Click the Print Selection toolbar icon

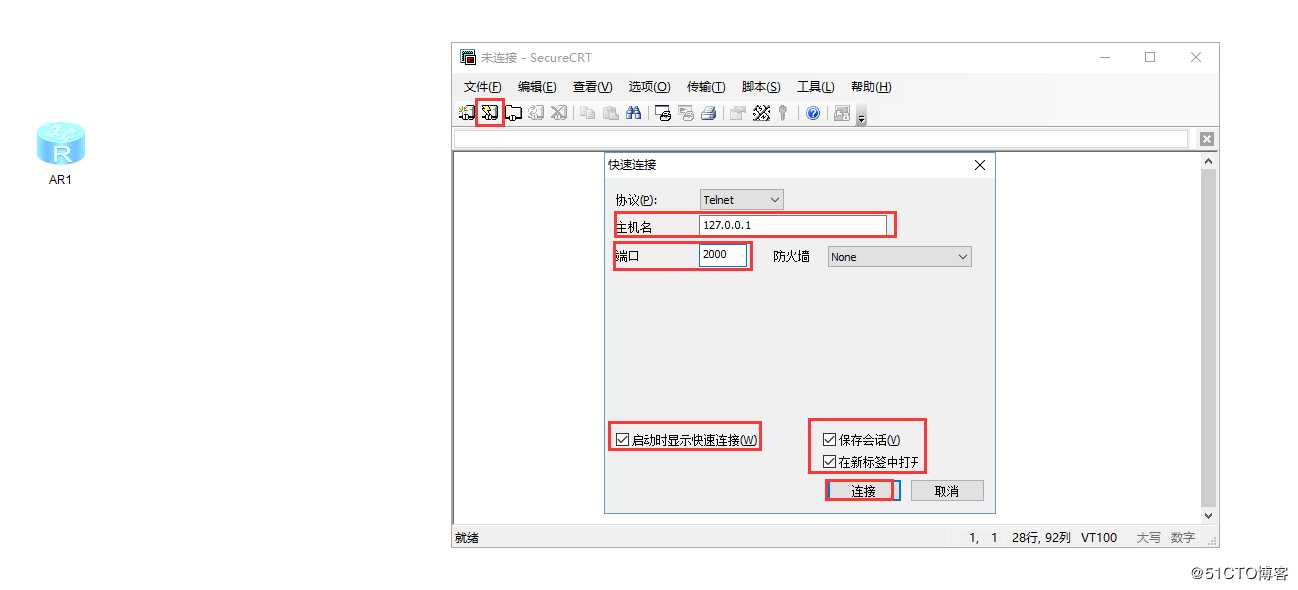[686, 113]
